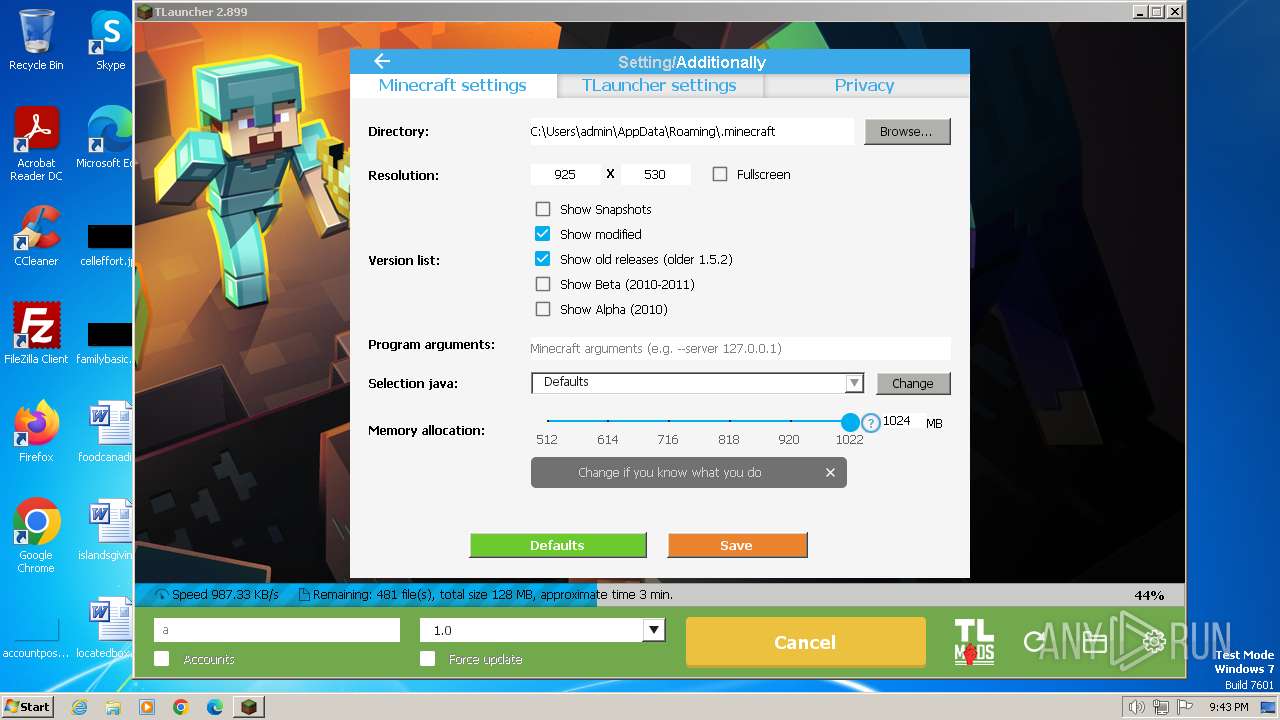The height and width of the screenshot is (720, 1280).
Task: Click TLauncher Minecraft block taskbar icon
Action: click(249, 707)
